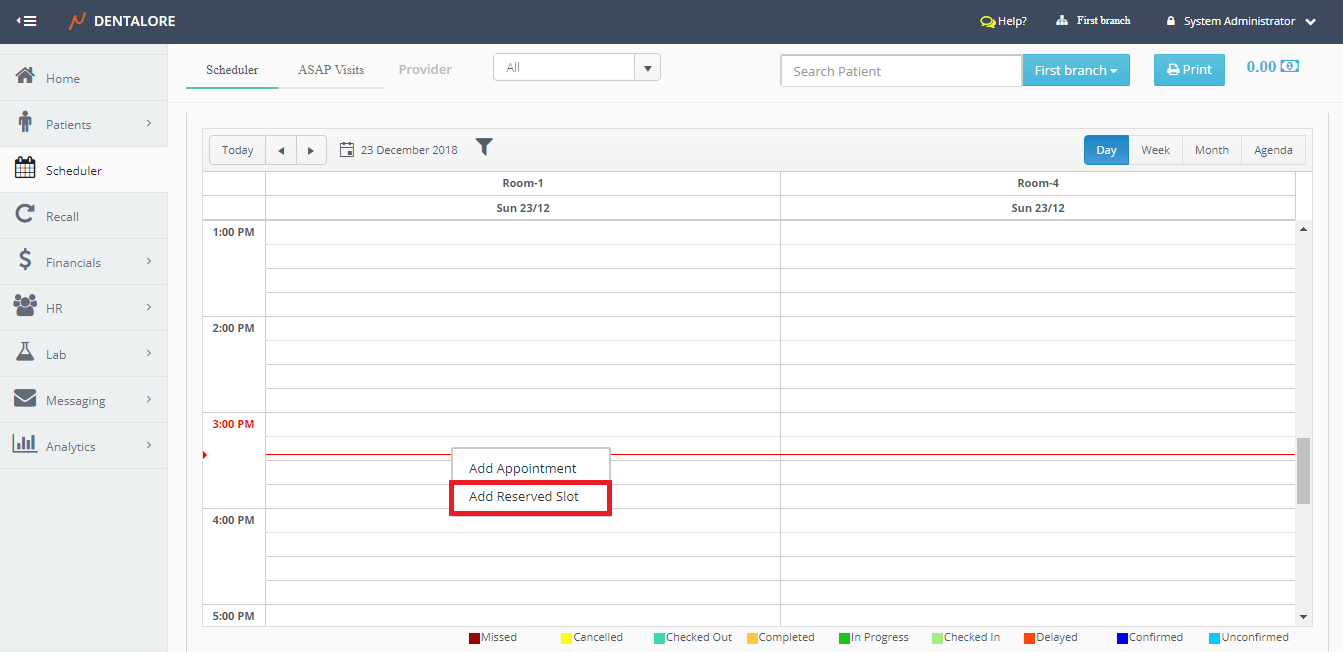
Task: Go to next day arrow
Action: pyautogui.click(x=311, y=150)
